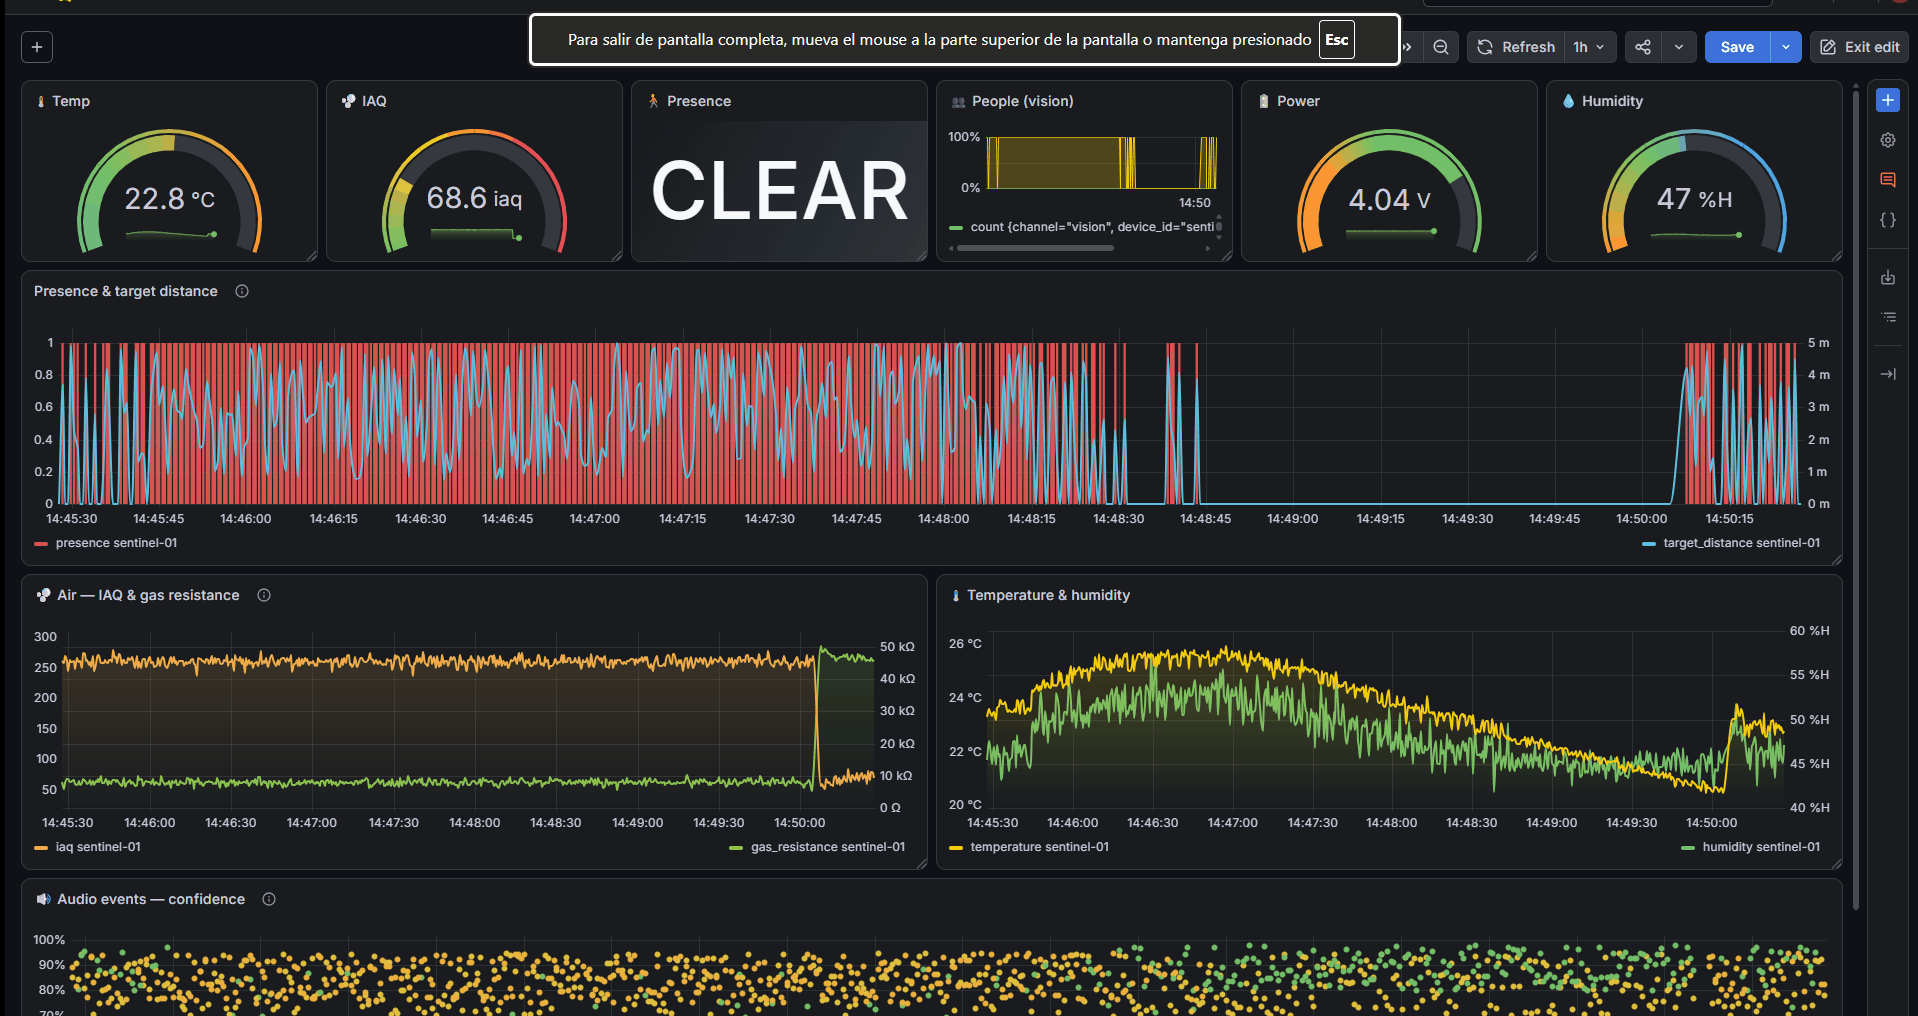Click the orange comment icon in sidebar
The height and width of the screenshot is (1016, 1918).
1888,180
